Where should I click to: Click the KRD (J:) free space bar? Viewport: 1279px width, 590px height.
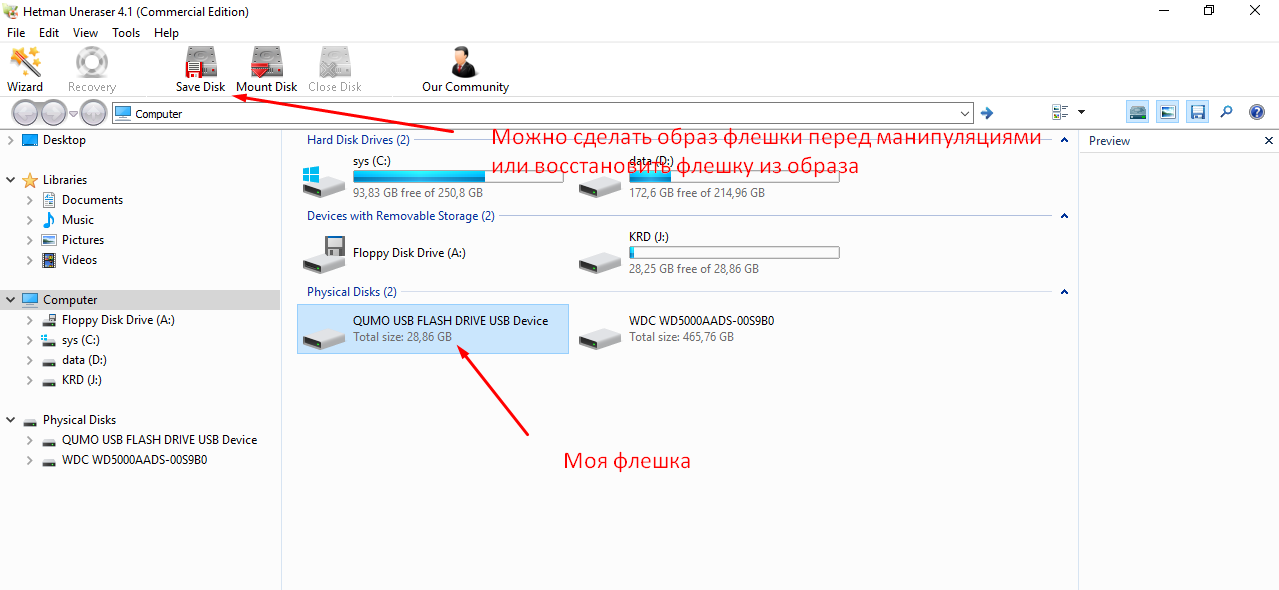734,253
